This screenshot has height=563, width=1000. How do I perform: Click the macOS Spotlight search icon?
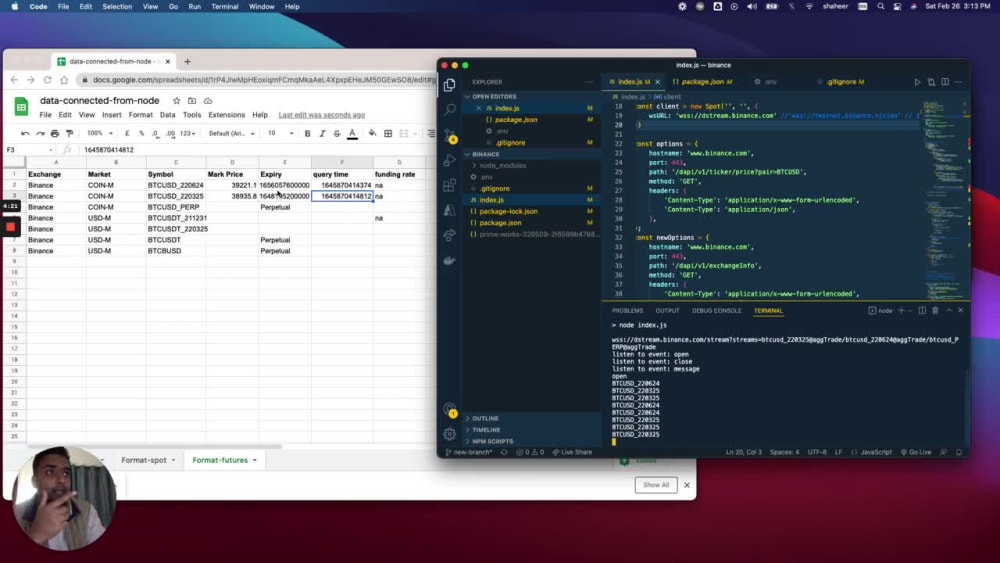click(x=881, y=6)
